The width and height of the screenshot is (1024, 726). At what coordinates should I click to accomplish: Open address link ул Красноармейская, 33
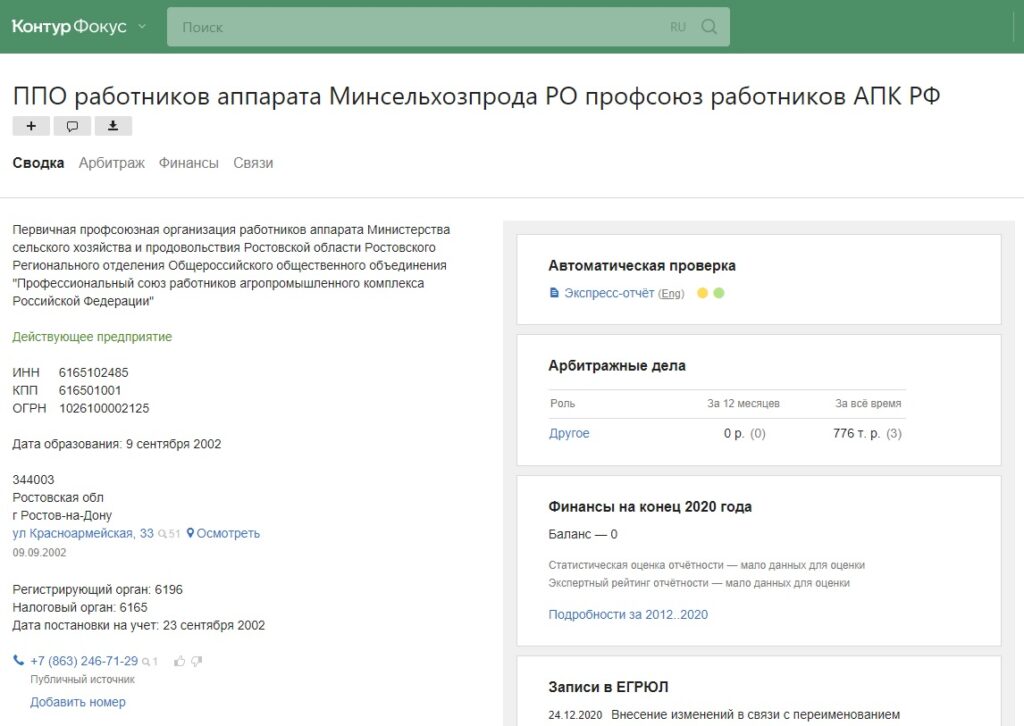83,533
